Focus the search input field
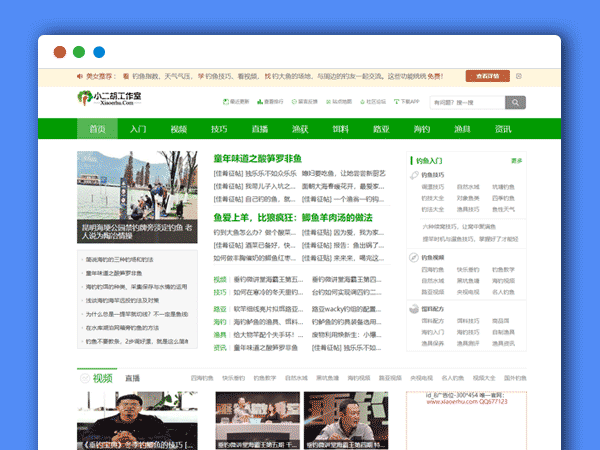 click(x=466, y=102)
